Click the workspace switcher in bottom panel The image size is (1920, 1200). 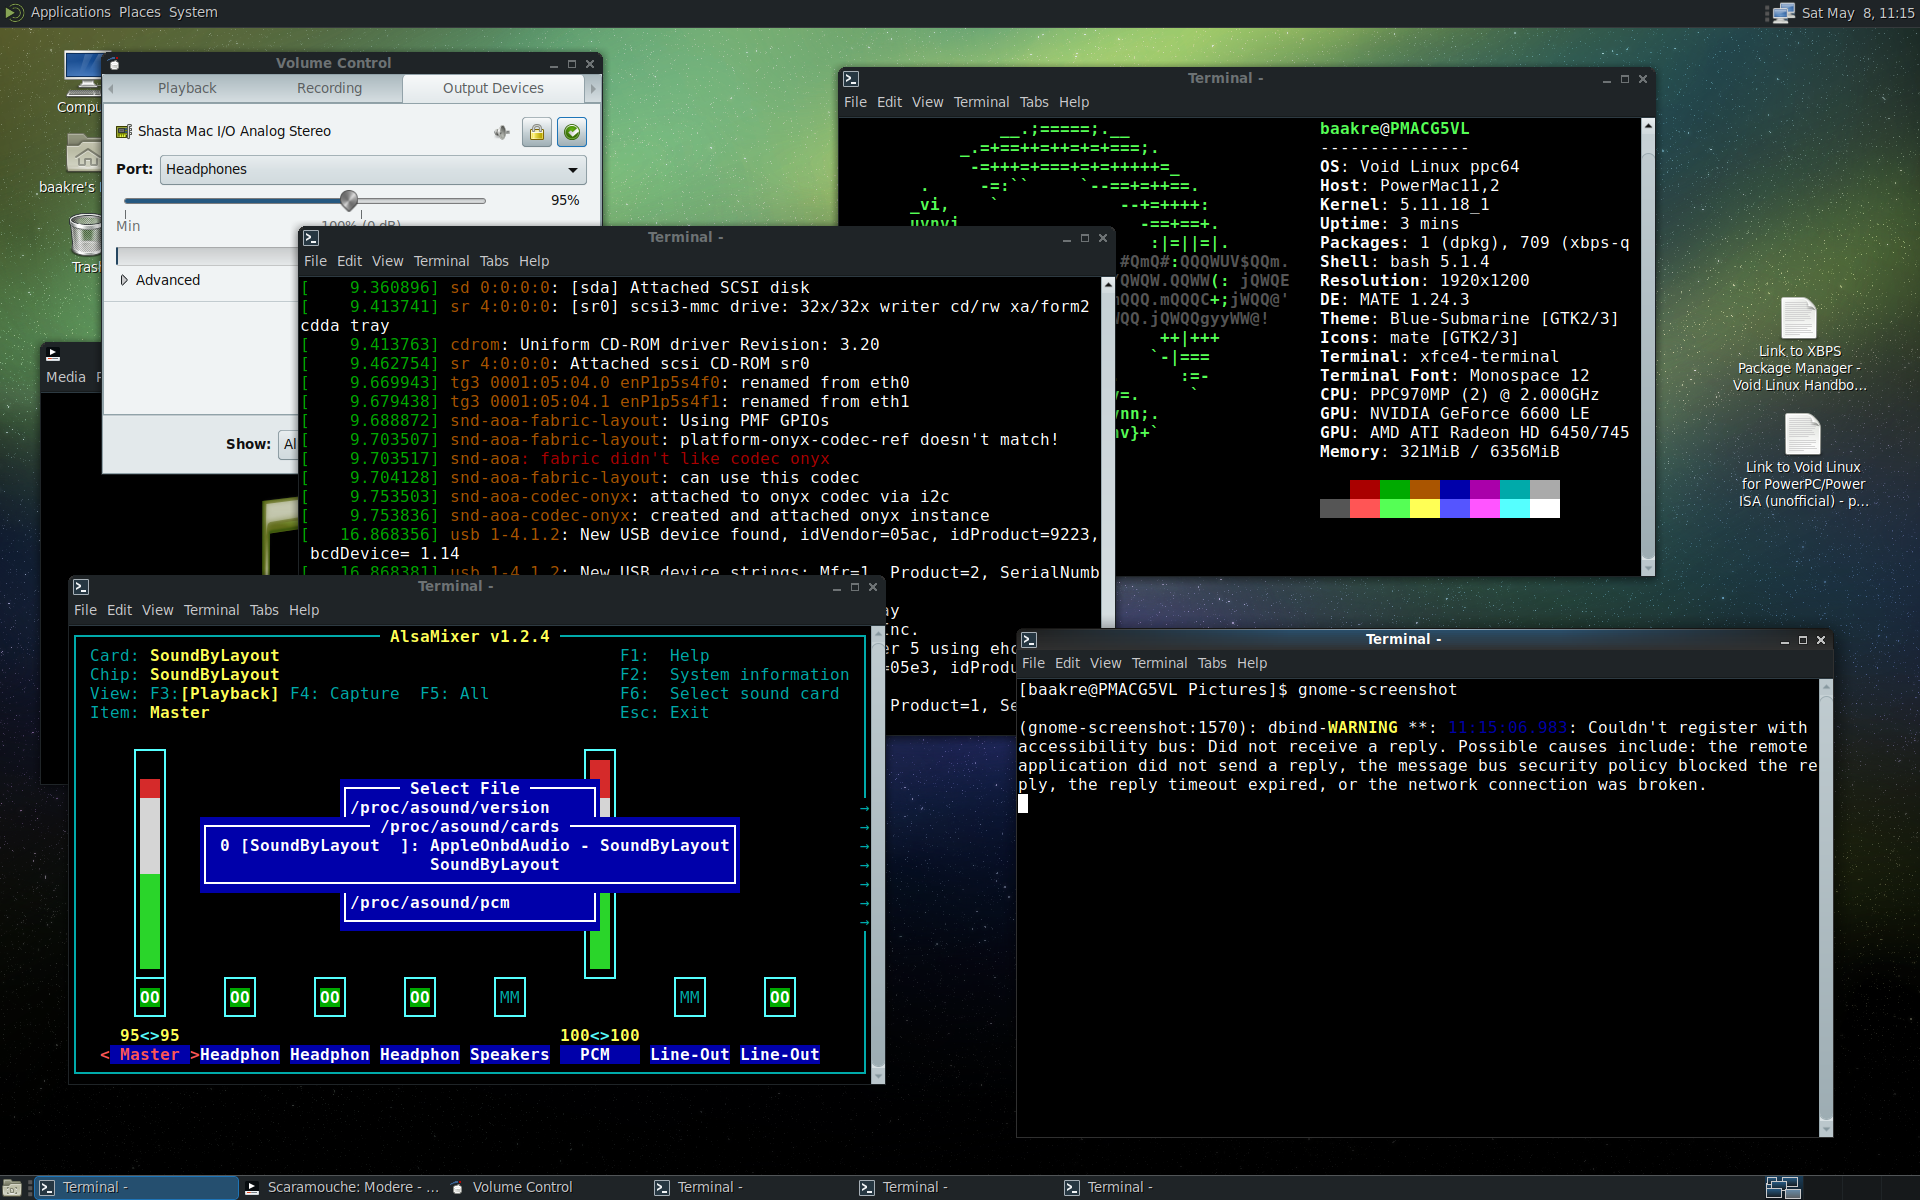coord(1782,1187)
